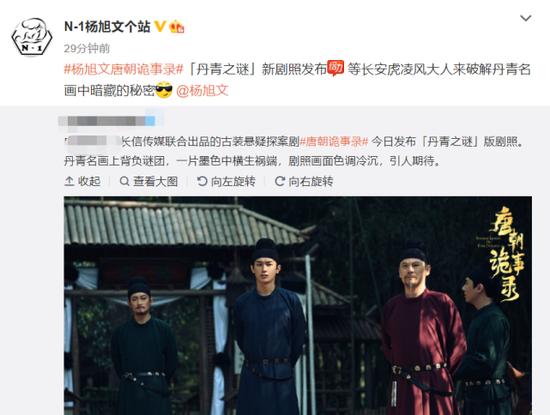Open the N-1杨旭文个站 profile name

[107, 26]
